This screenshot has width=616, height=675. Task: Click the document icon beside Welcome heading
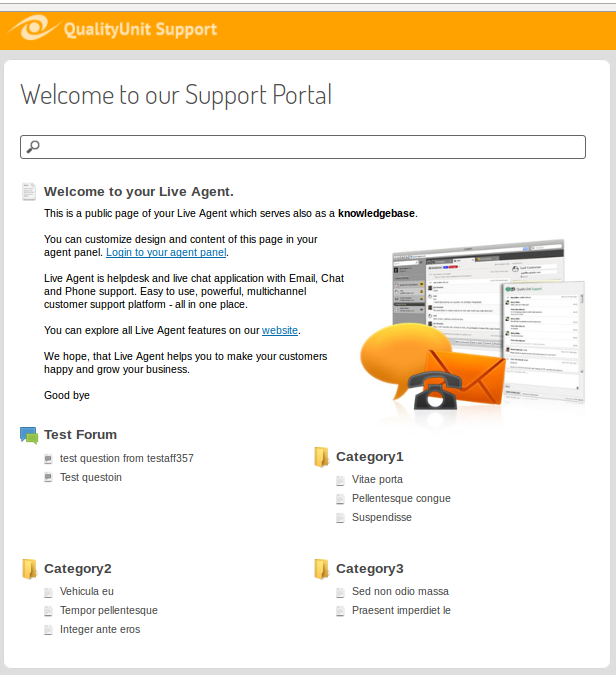coord(29,192)
